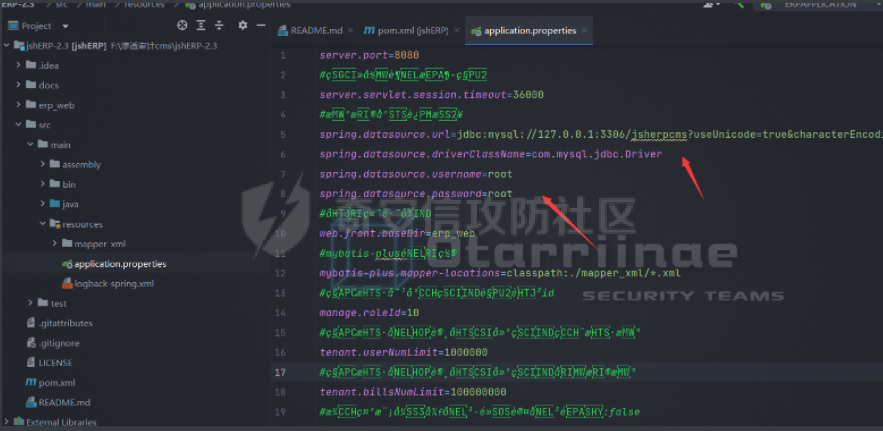Click the Select Opened File target icon
Screen dimensions: 883x431
point(182,25)
